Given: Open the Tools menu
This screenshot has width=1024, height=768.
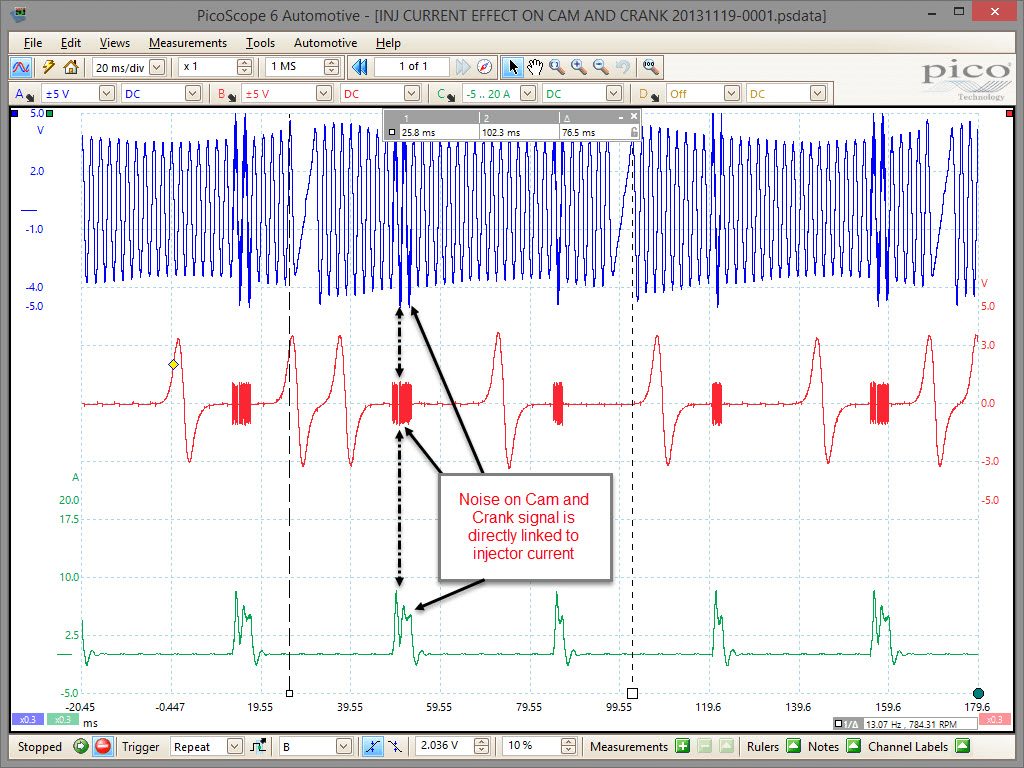Looking at the screenshot, I should [x=260, y=42].
